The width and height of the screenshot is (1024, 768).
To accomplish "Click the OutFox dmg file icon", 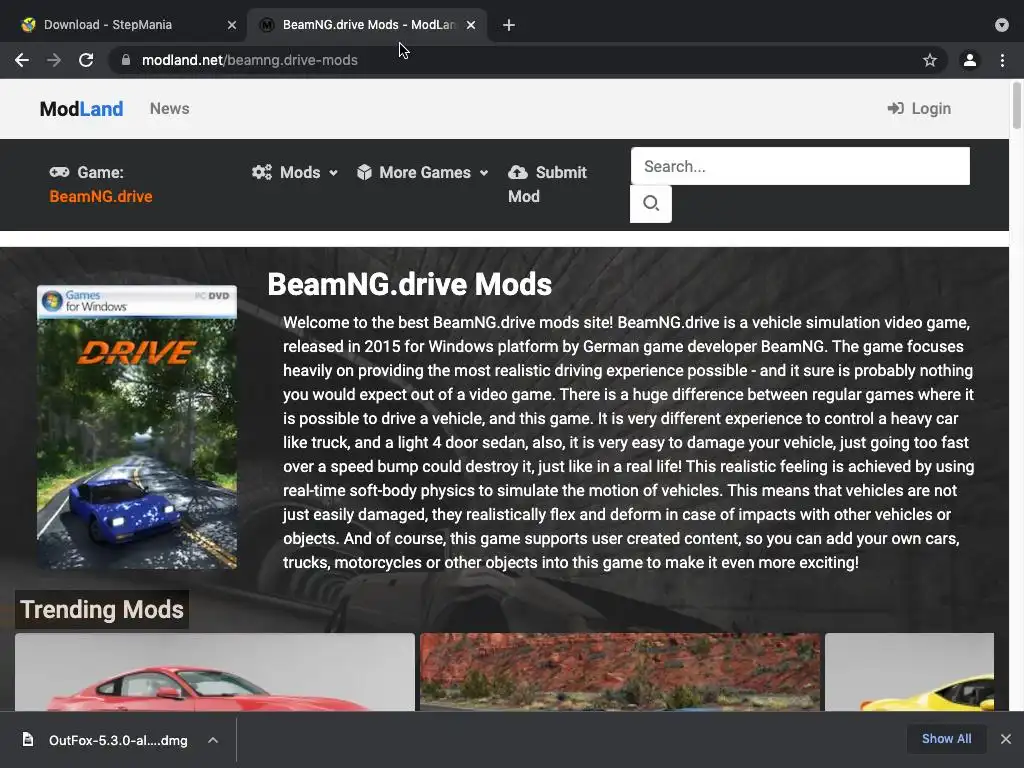I will click(27, 739).
